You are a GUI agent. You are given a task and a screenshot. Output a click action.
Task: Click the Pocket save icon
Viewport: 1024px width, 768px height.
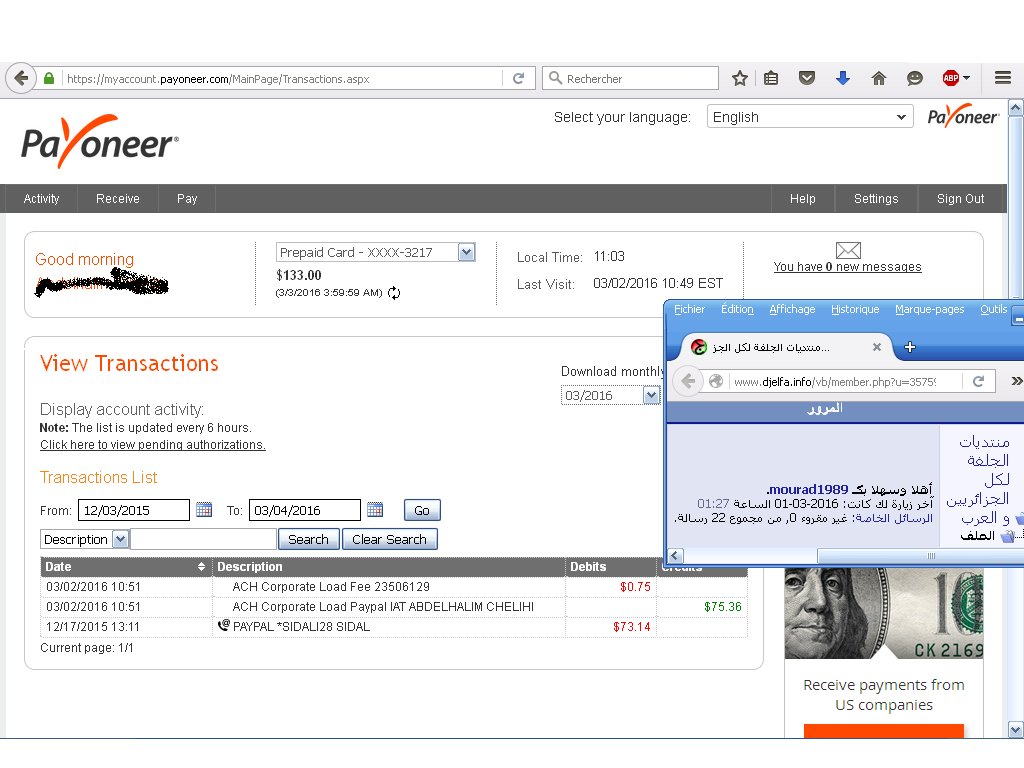click(807, 78)
